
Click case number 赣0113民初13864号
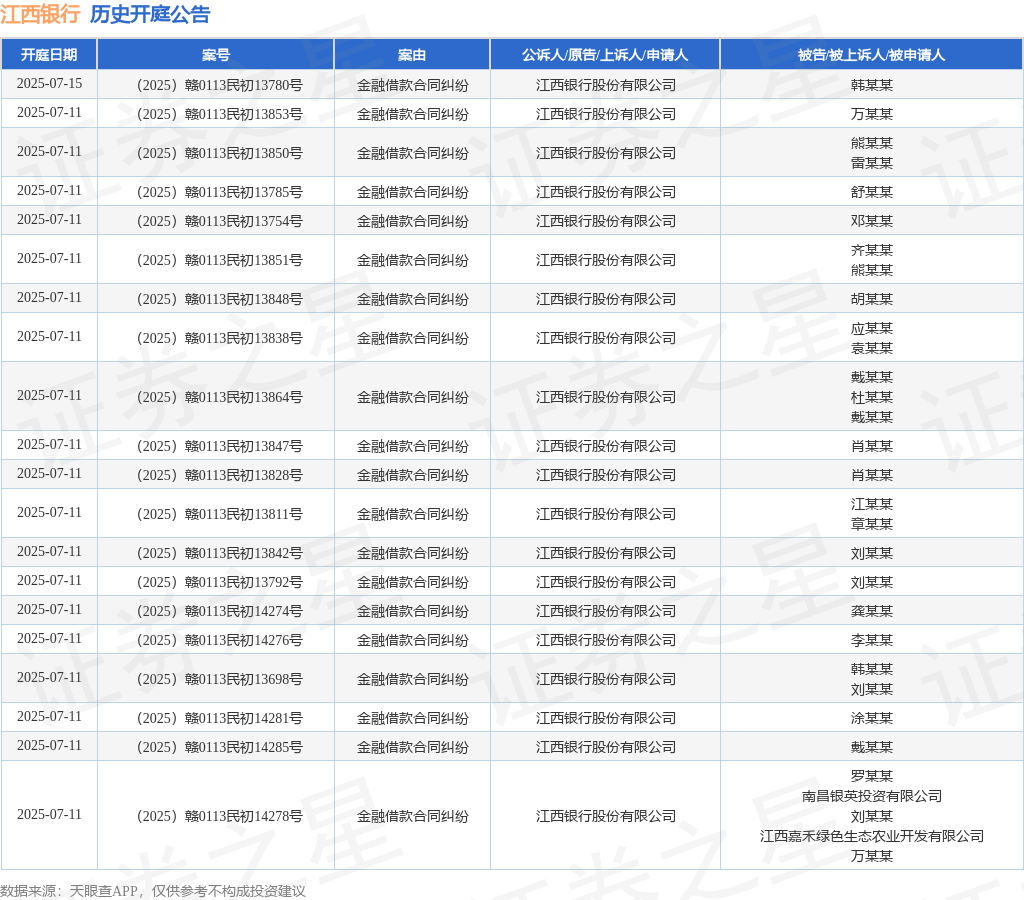[219, 397]
